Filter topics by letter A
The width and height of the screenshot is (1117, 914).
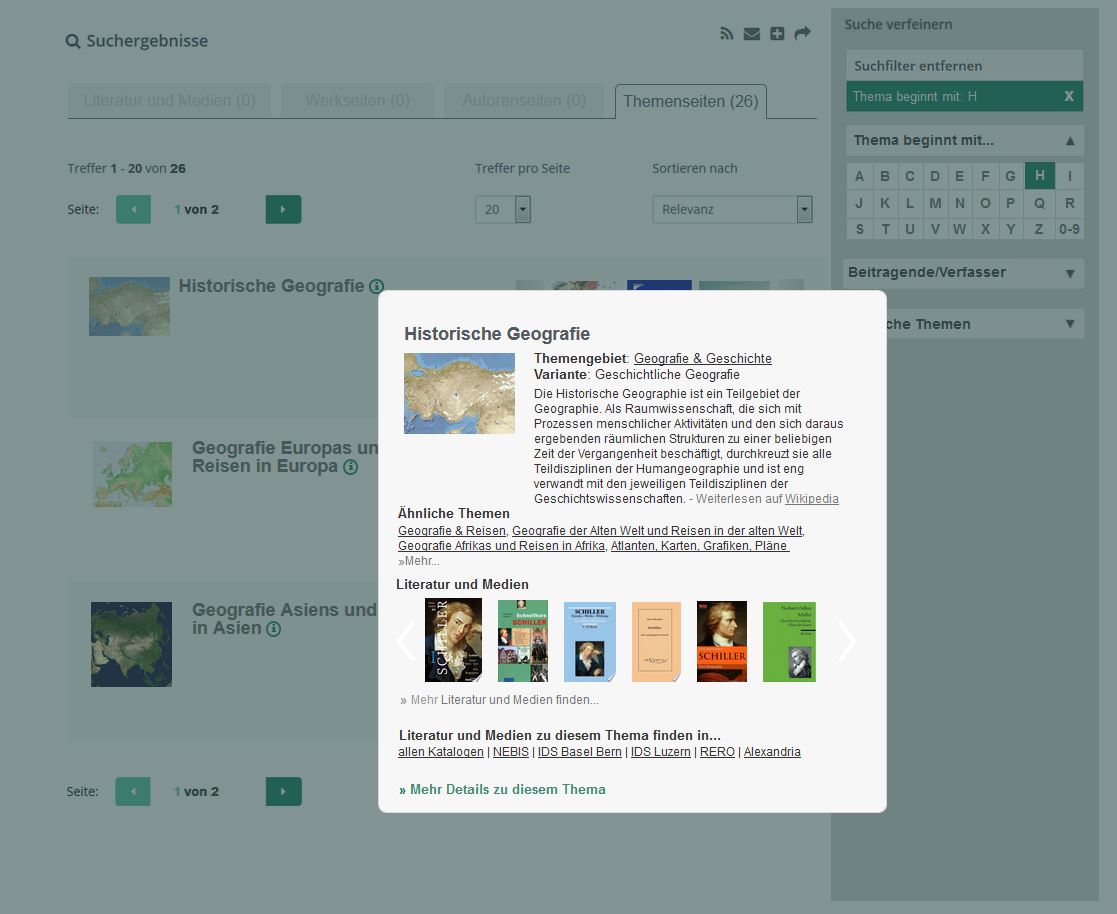[860, 176]
